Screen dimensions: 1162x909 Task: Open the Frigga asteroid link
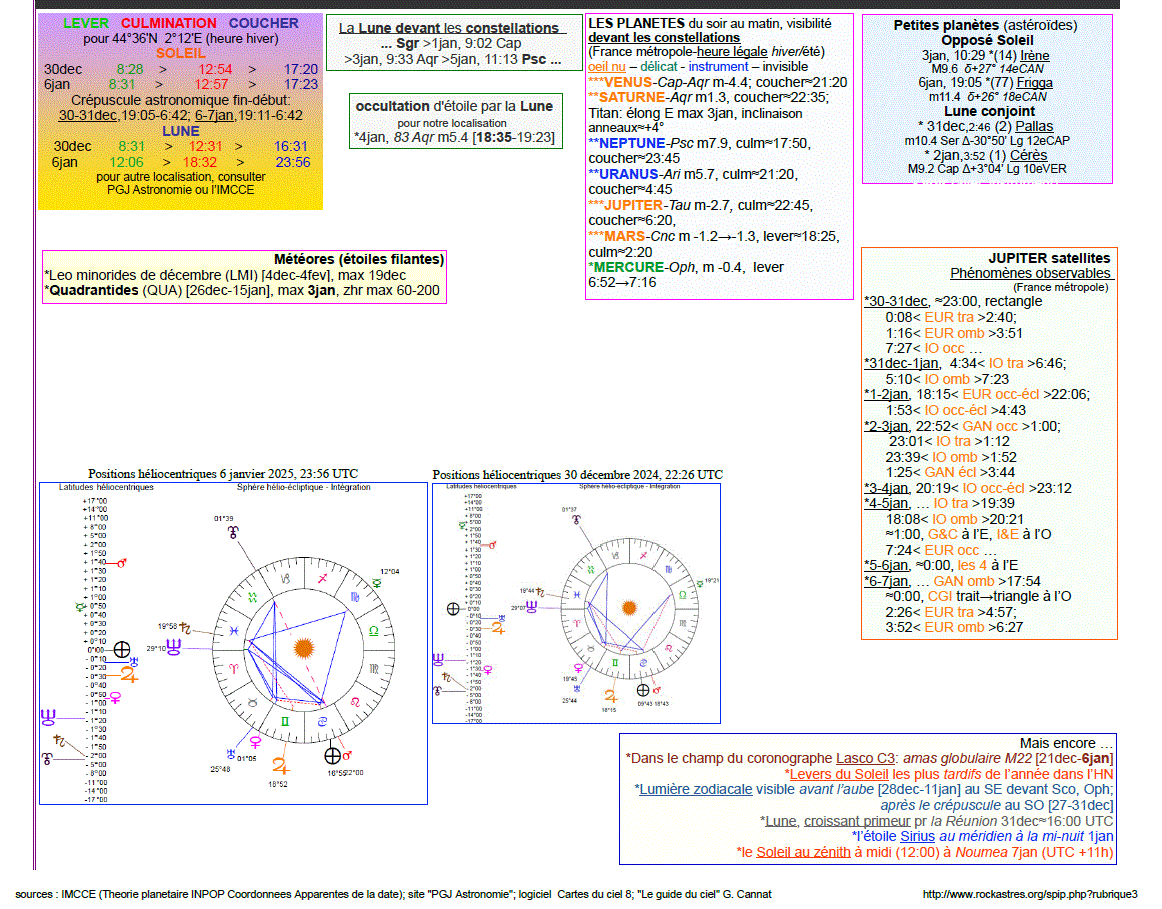pyautogui.click(x=1035, y=83)
